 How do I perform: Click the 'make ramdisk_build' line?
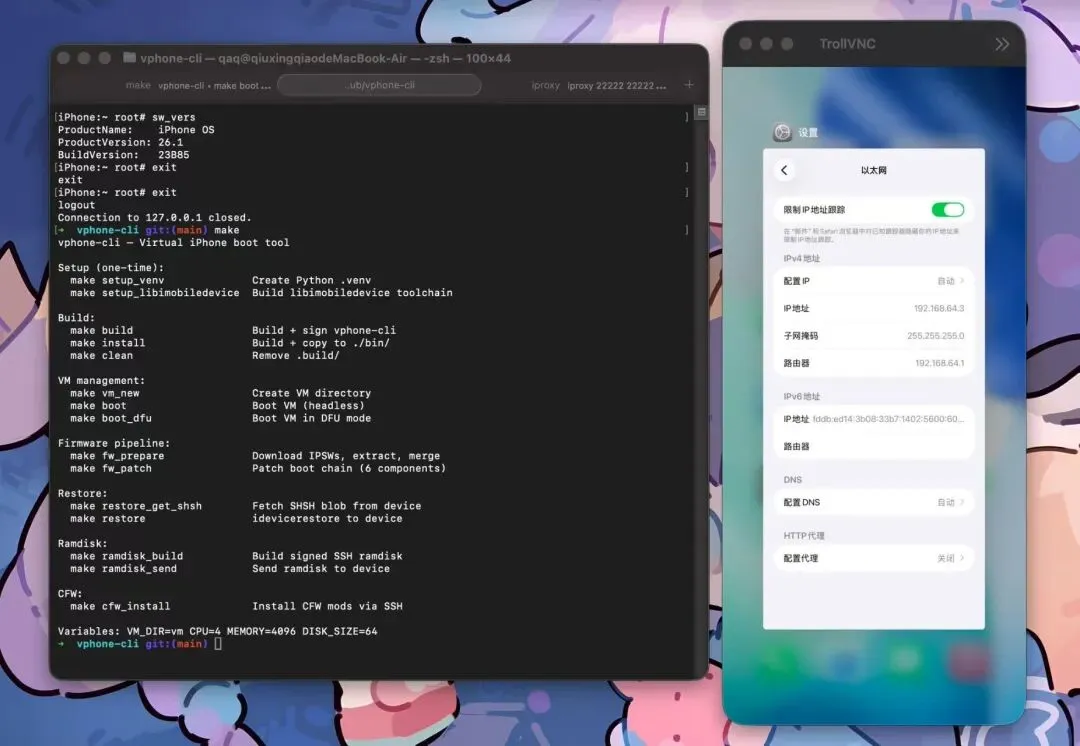point(236,556)
